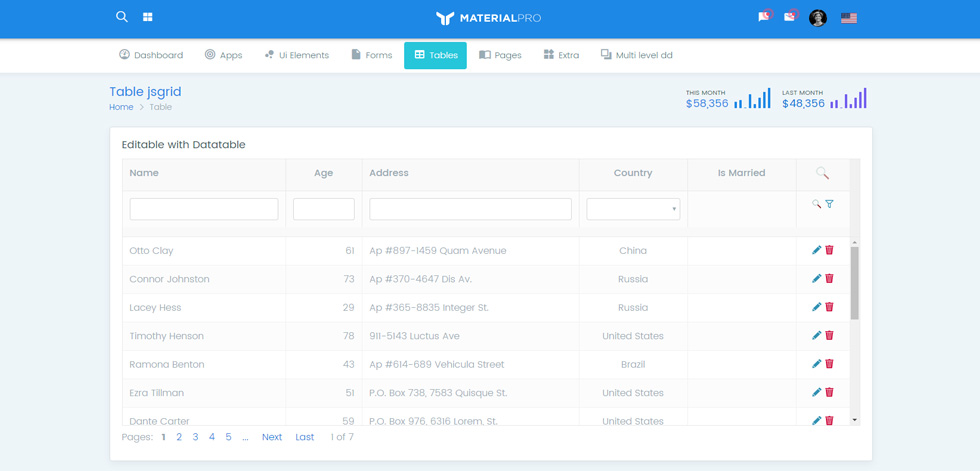Open the user profile avatar

pos(818,17)
